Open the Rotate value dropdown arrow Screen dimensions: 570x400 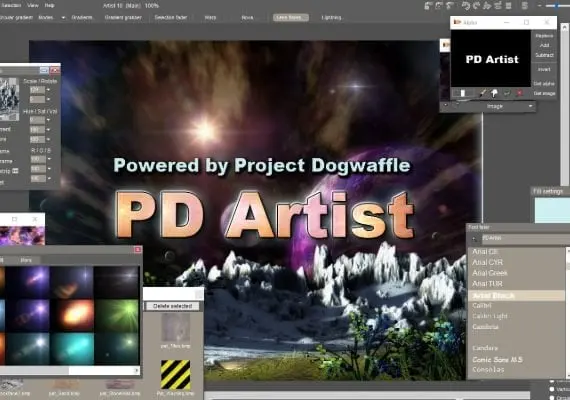(x=48, y=99)
